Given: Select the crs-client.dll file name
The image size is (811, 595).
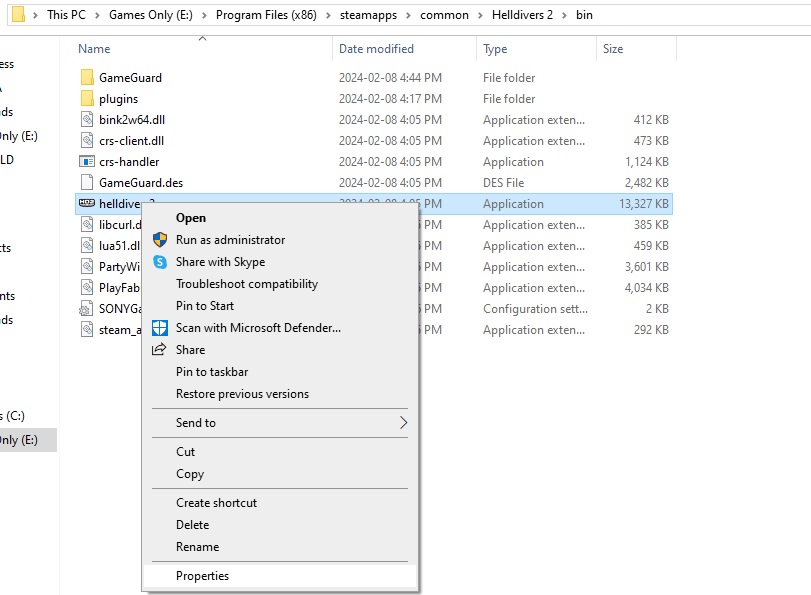Looking at the screenshot, I should pyautogui.click(x=131, y=141).
